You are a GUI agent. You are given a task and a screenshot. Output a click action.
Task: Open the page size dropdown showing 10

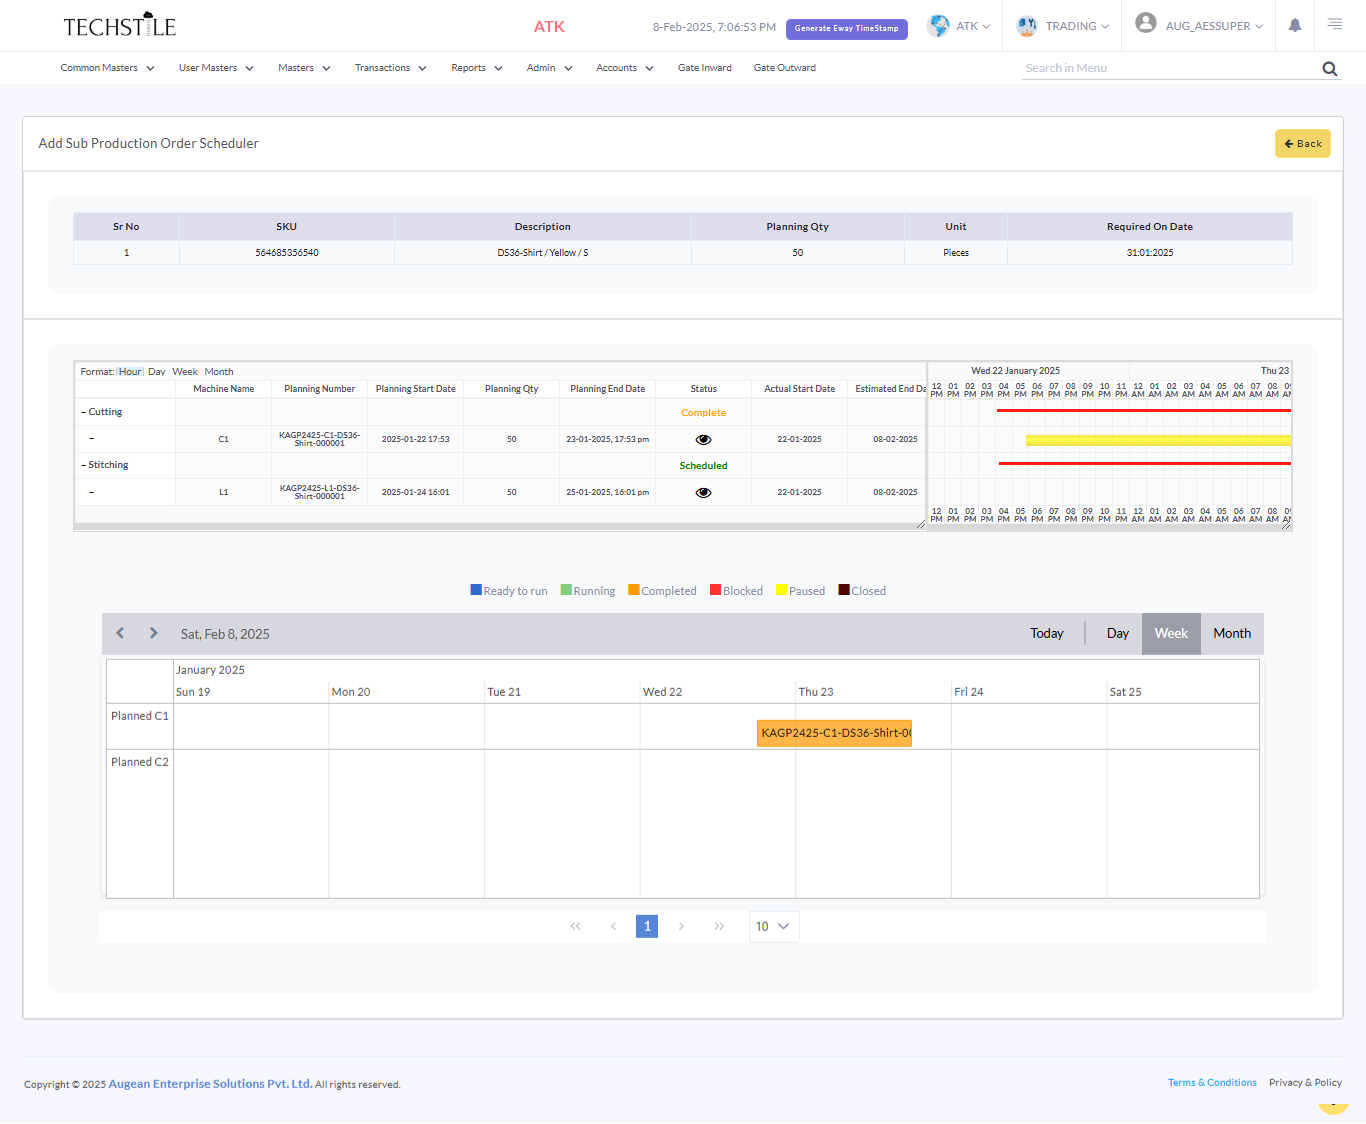[773, 927]
